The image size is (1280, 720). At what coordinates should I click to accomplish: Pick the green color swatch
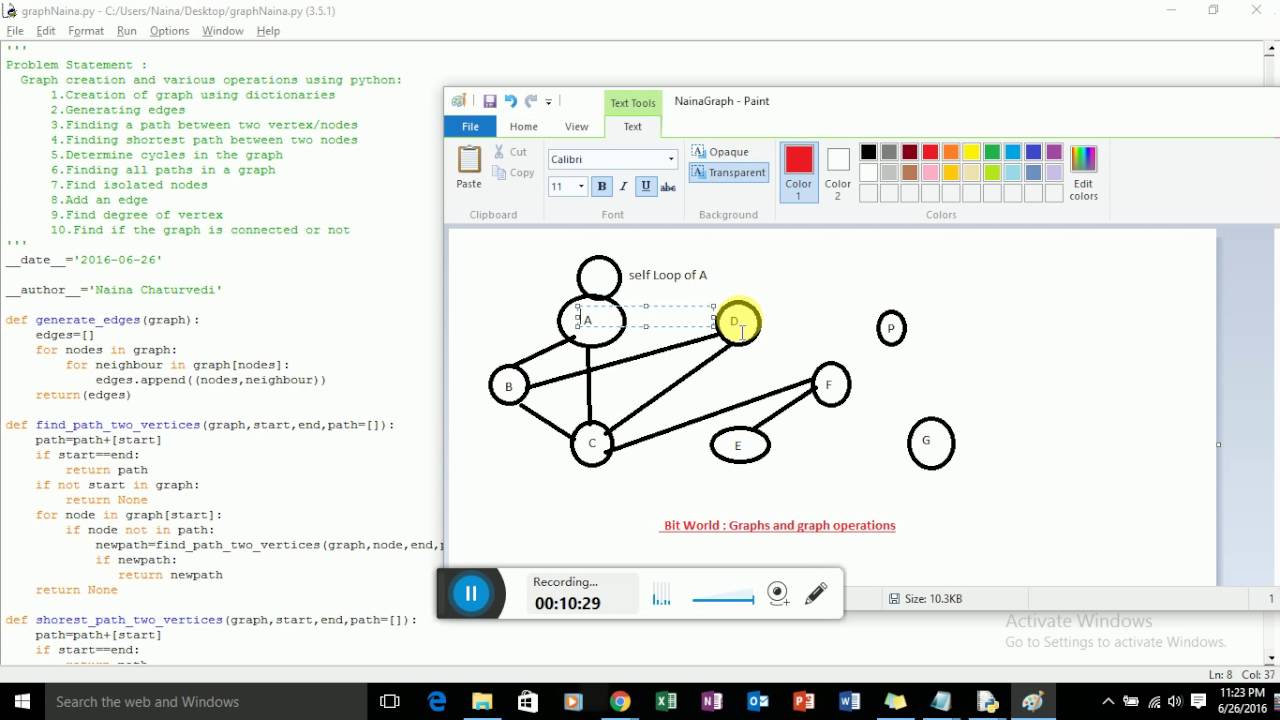tap(992, 152)
